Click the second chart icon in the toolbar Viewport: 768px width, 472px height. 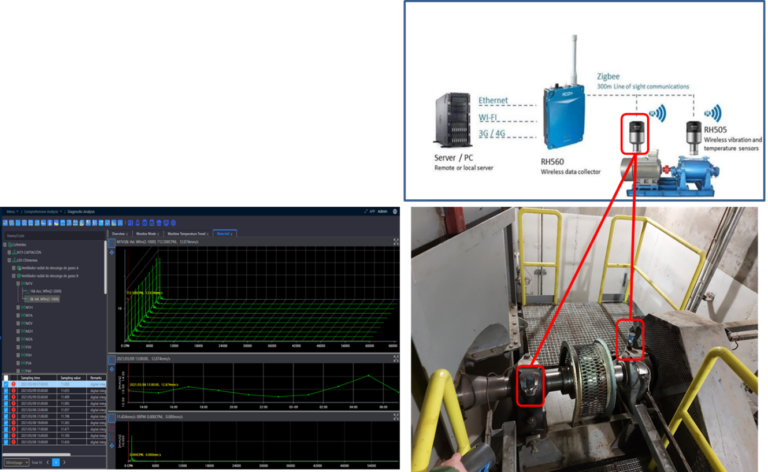pos(12,223)
